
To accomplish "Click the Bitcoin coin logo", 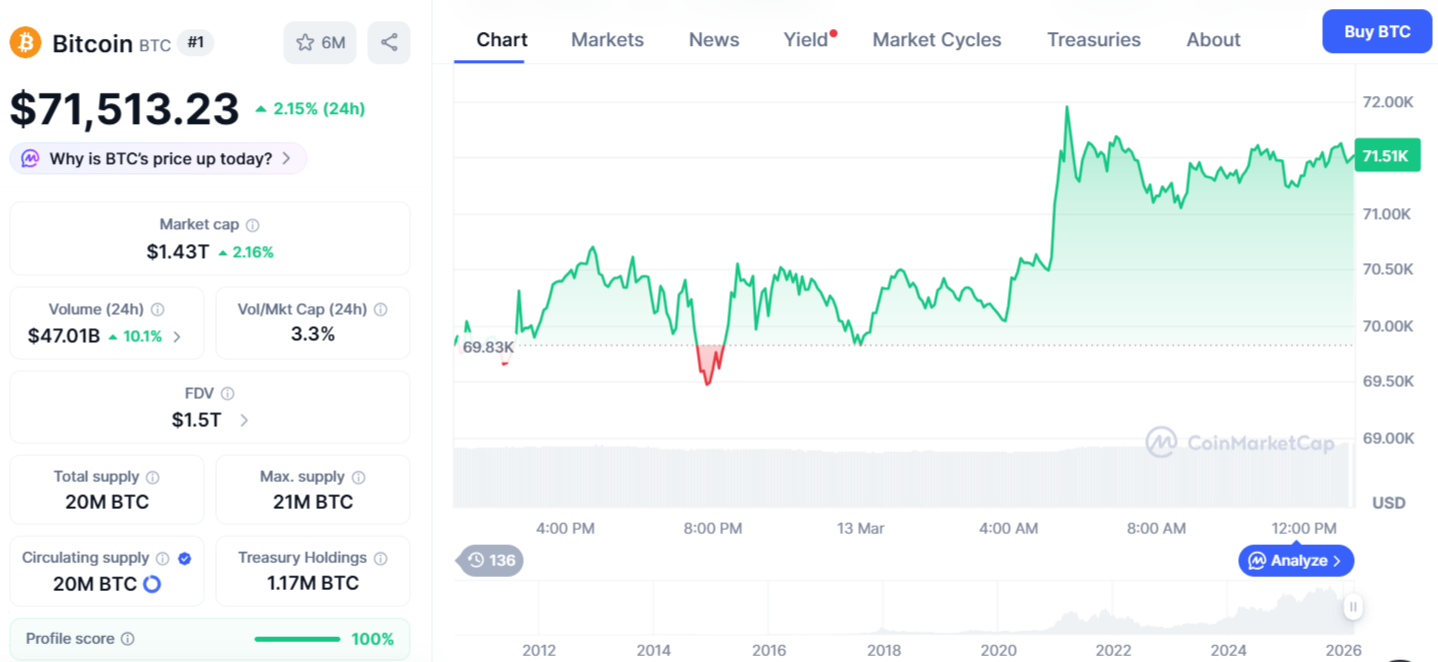I will tap(24, 42).
